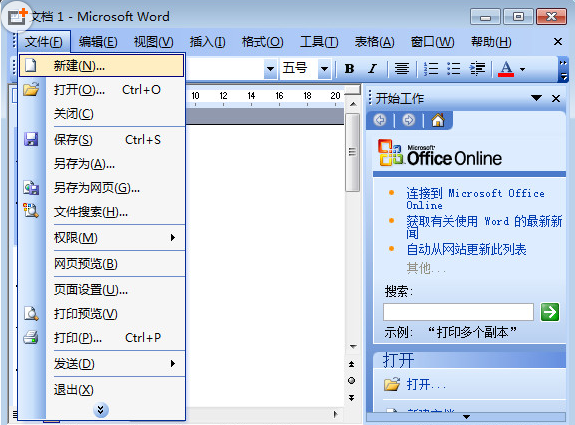Click the previous page double-arrow button
575x425 pixels.
351,364
